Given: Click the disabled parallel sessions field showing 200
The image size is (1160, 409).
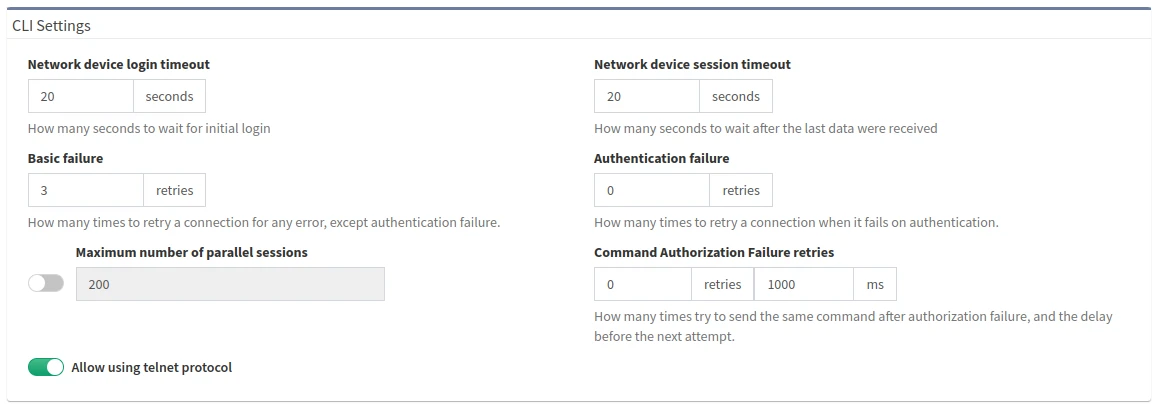Looking at the screenshot, I should [230, 284].
